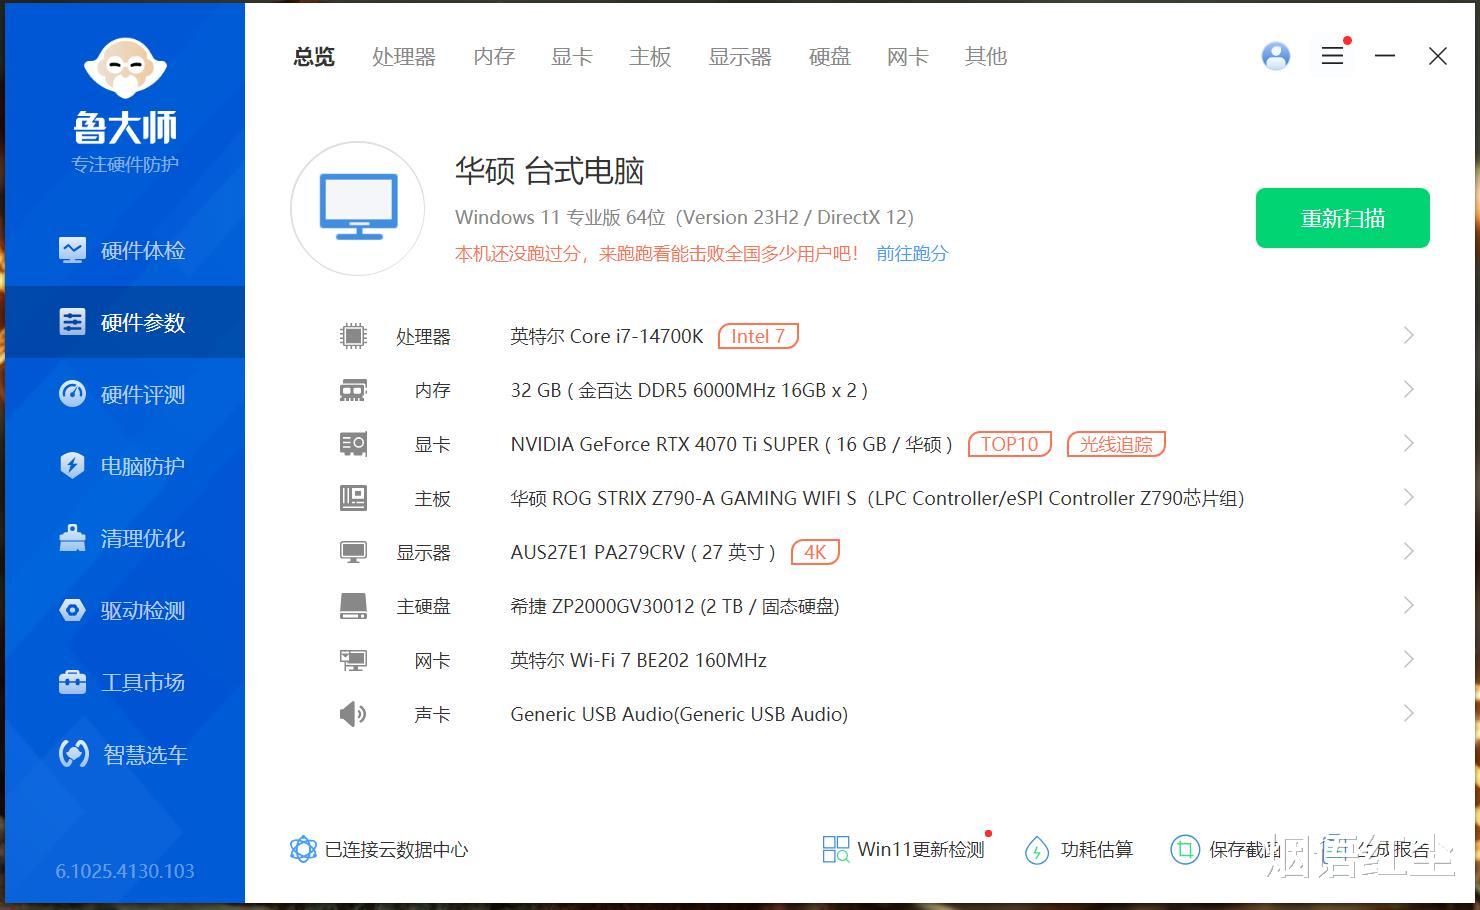Image resolution: width=1480 pixels, height=910 pixels.
Task: Click the 华硕 台式电脑 title
Action: [x=550, y=171]
